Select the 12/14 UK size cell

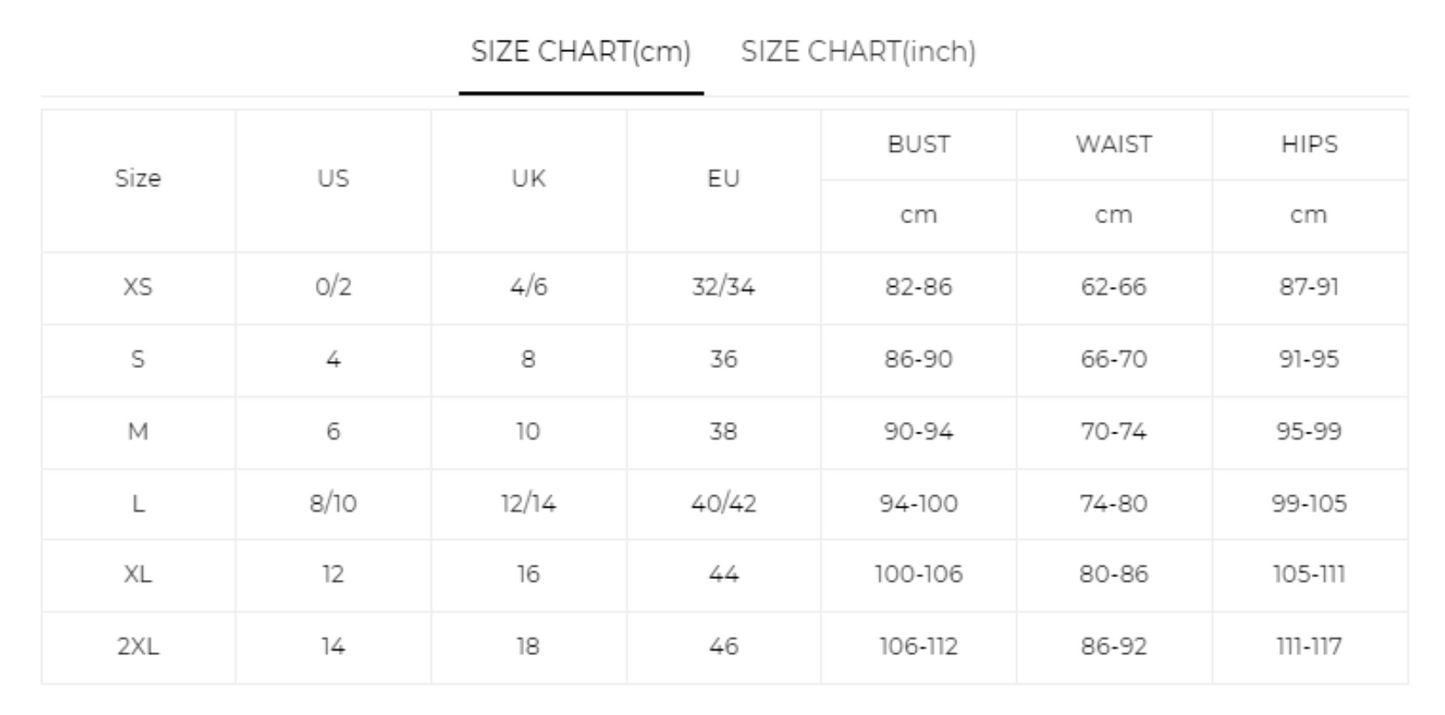pyautogui.click(x=529, y=504)
